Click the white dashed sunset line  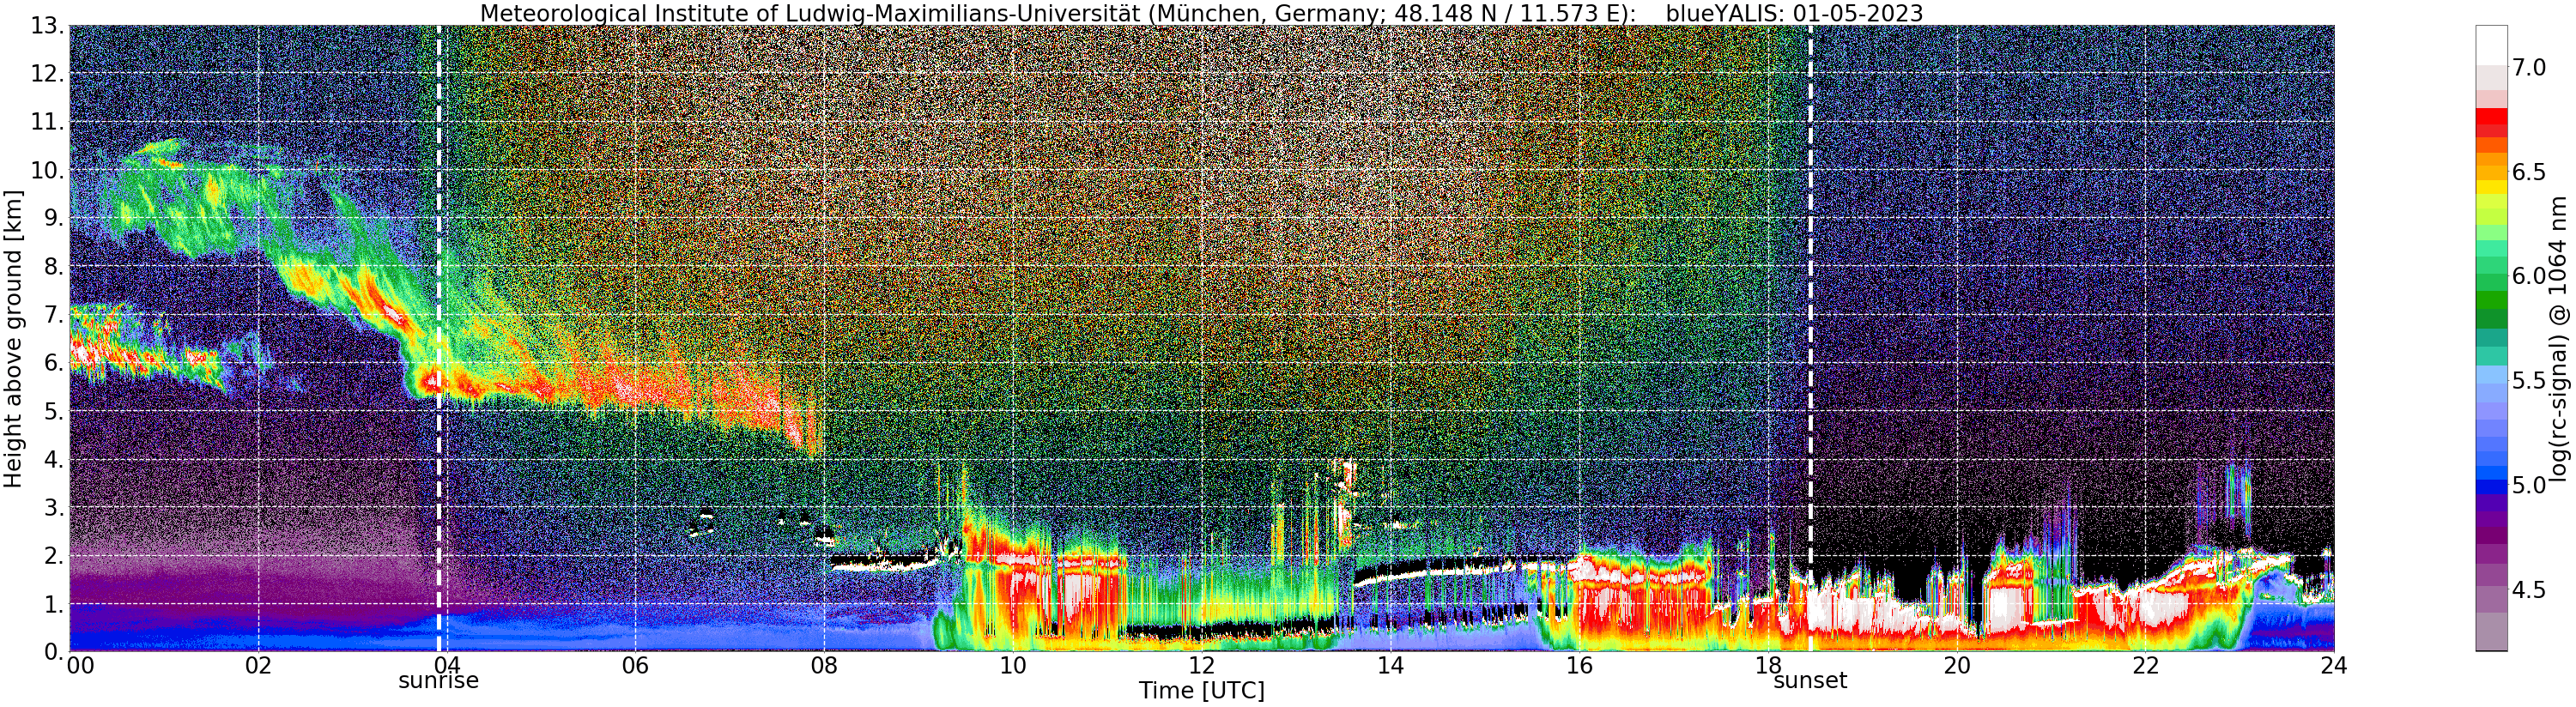coord(1810,338)
